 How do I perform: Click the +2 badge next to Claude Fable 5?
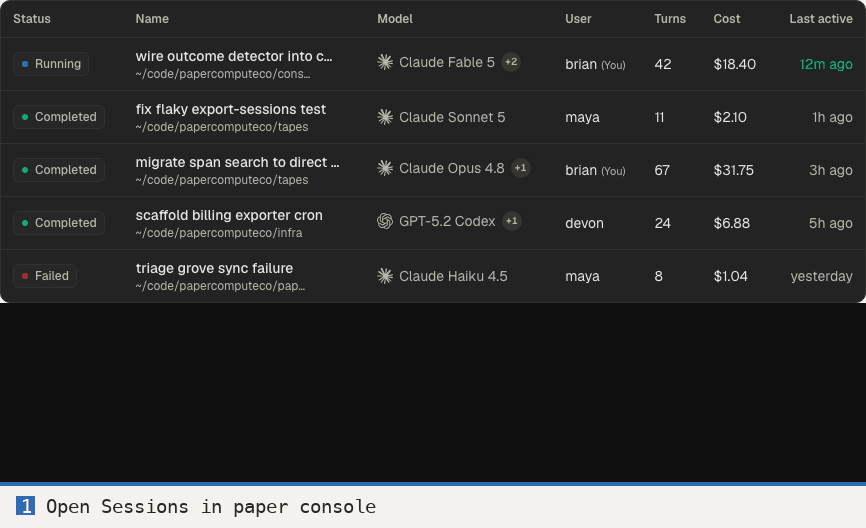511,62
